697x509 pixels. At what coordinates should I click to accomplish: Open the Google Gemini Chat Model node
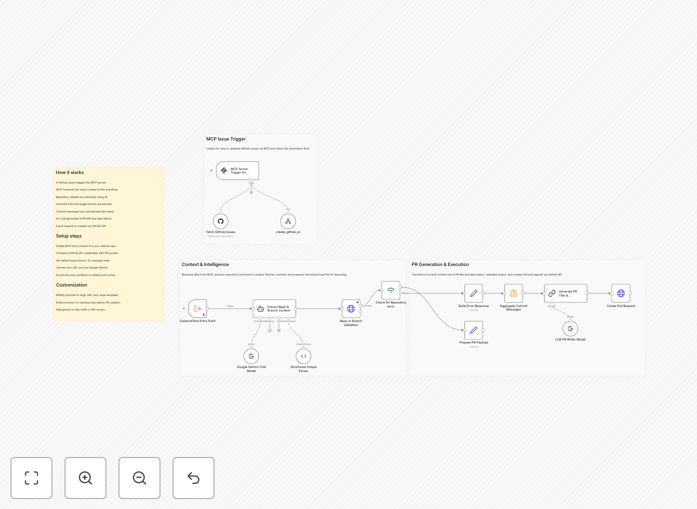[x=251, y=356]
